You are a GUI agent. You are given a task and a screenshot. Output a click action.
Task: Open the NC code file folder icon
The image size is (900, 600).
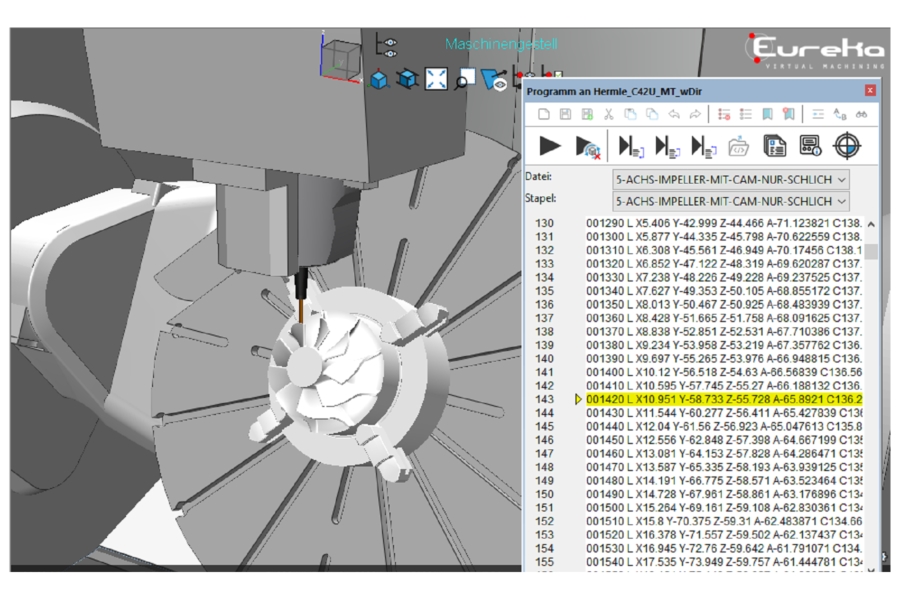(x=739, y=146)
